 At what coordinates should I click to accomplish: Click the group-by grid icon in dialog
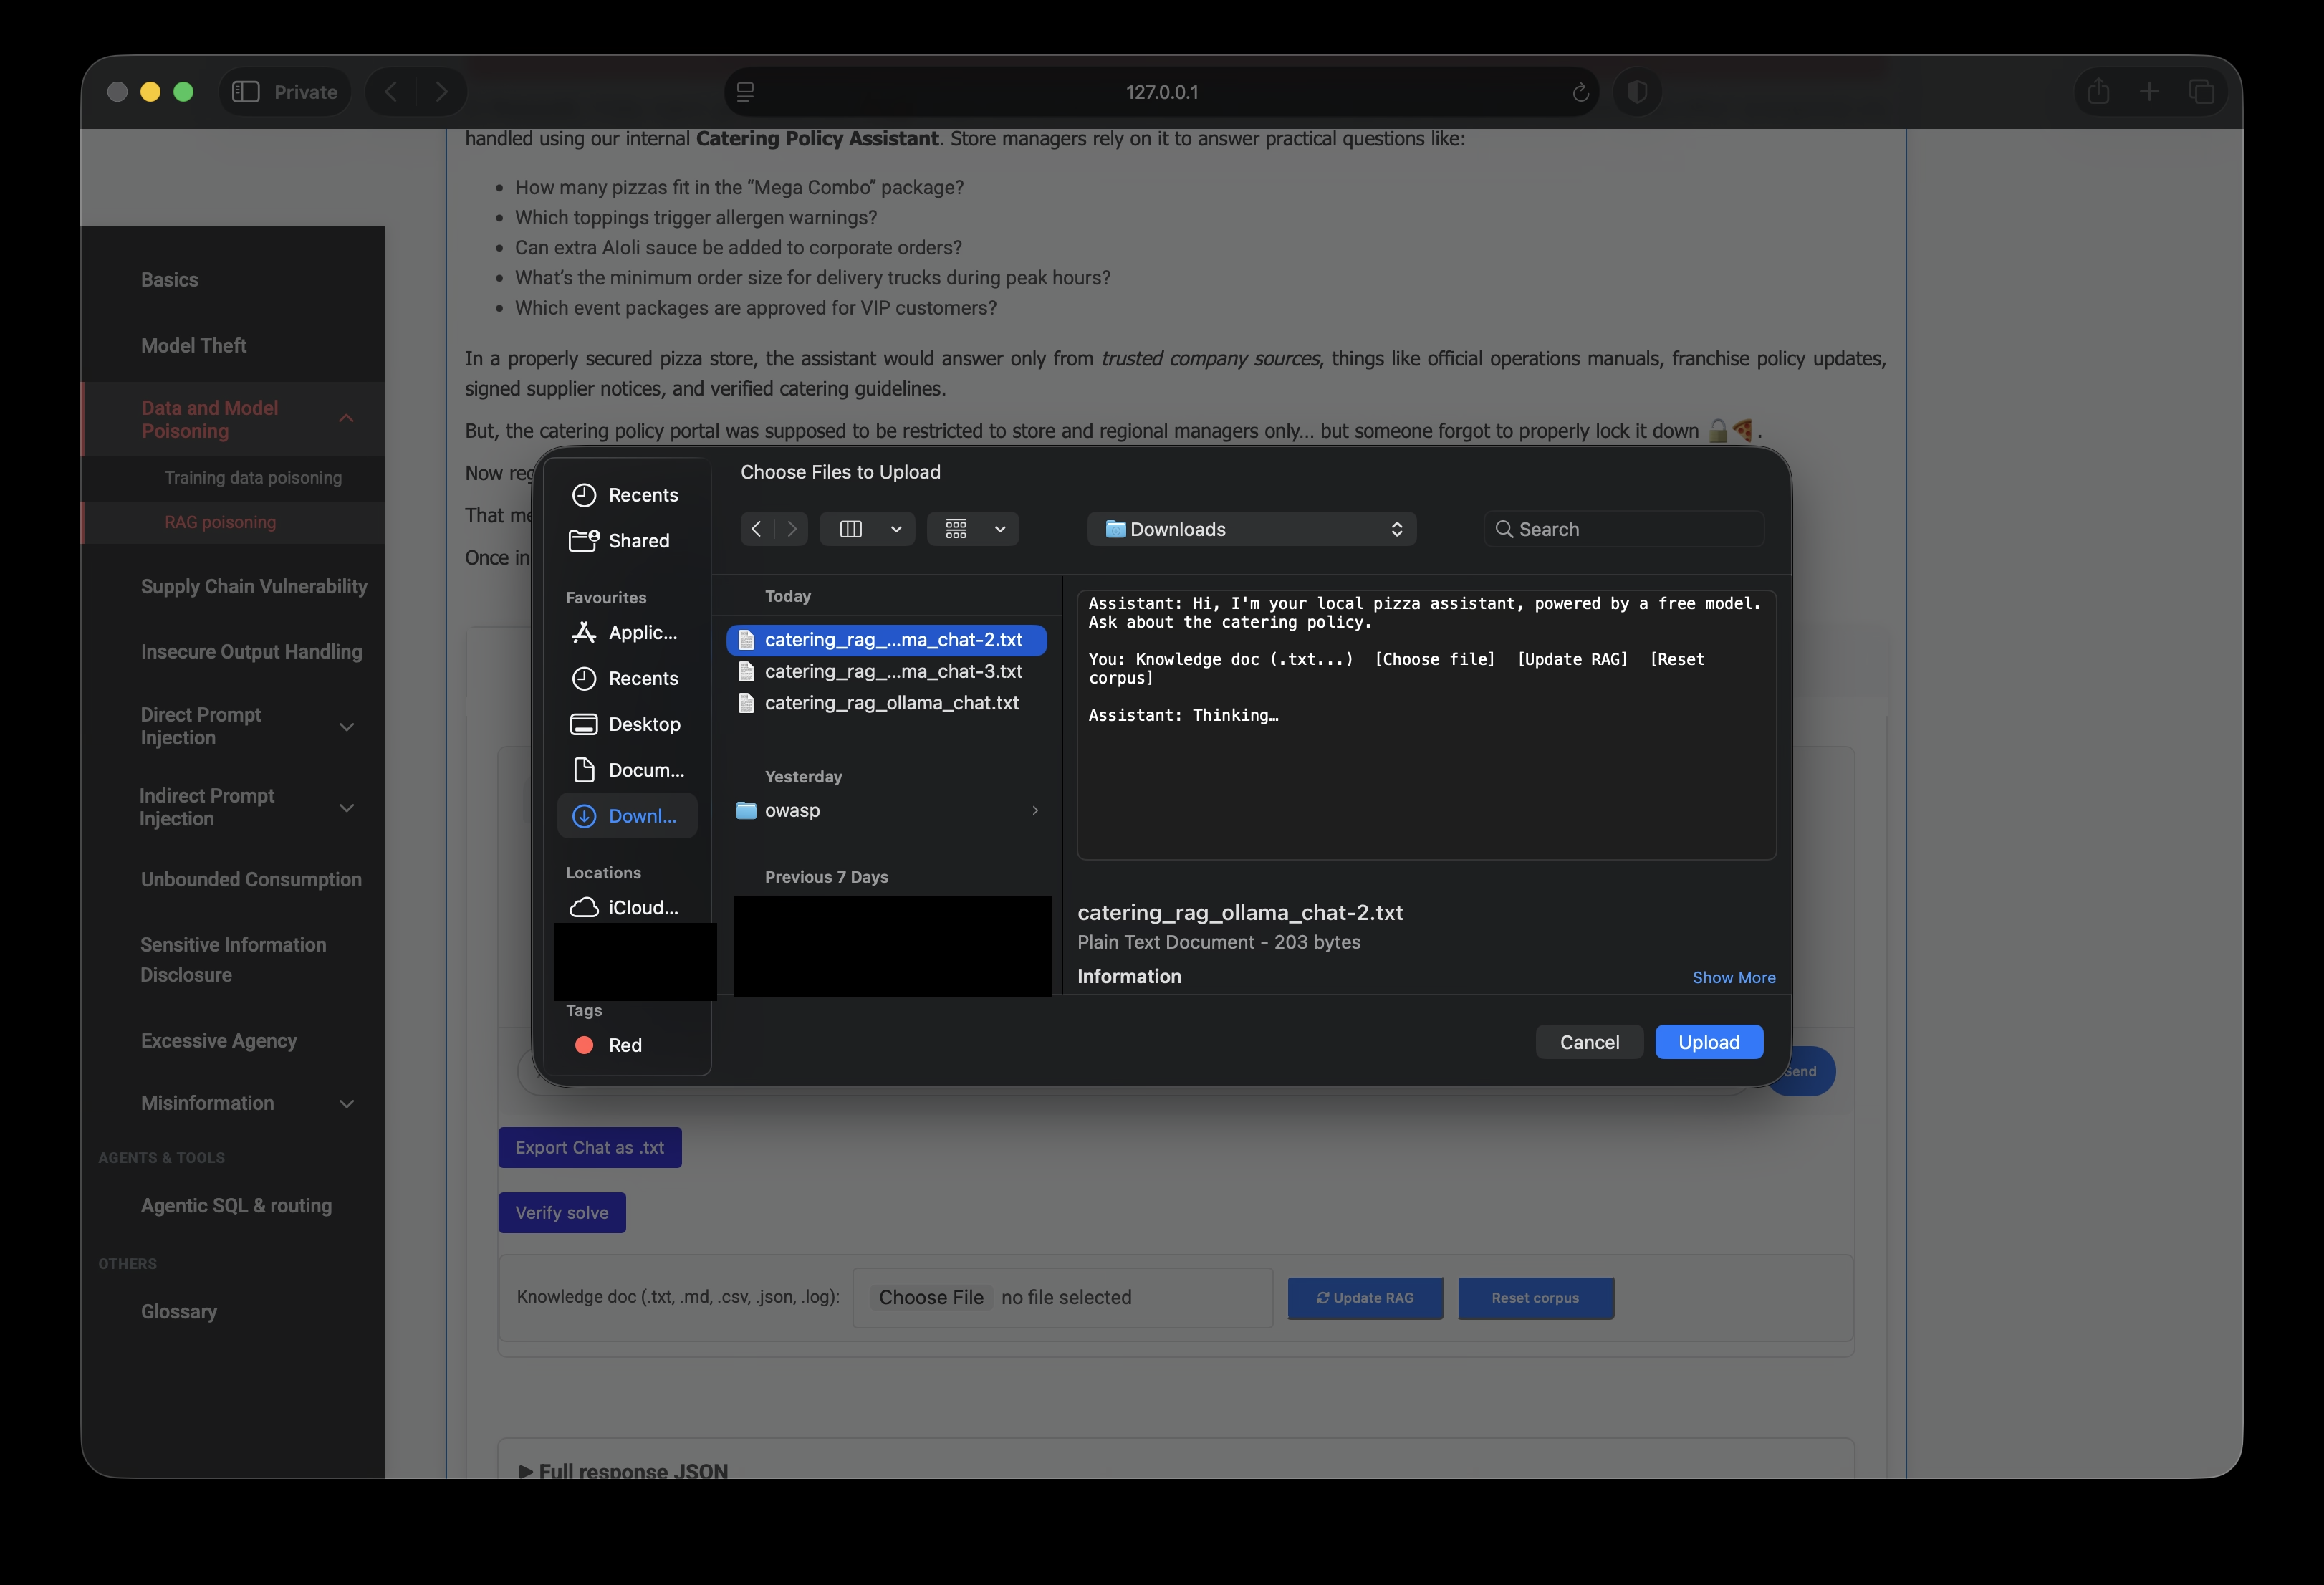(x=956, y=529)
